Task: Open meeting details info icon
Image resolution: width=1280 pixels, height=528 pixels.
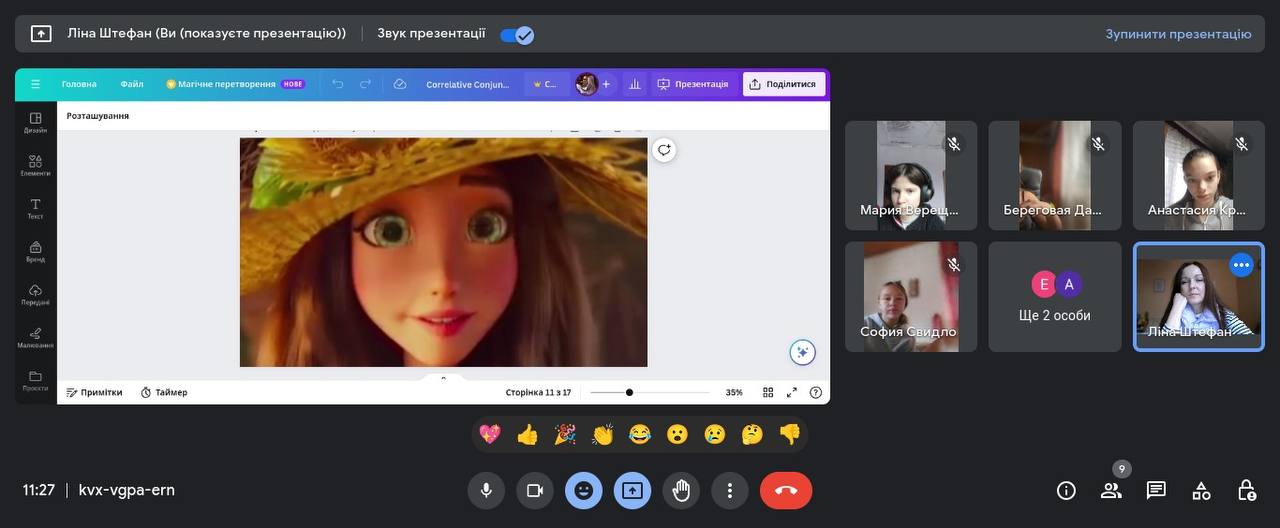Action: point(1066,490)
